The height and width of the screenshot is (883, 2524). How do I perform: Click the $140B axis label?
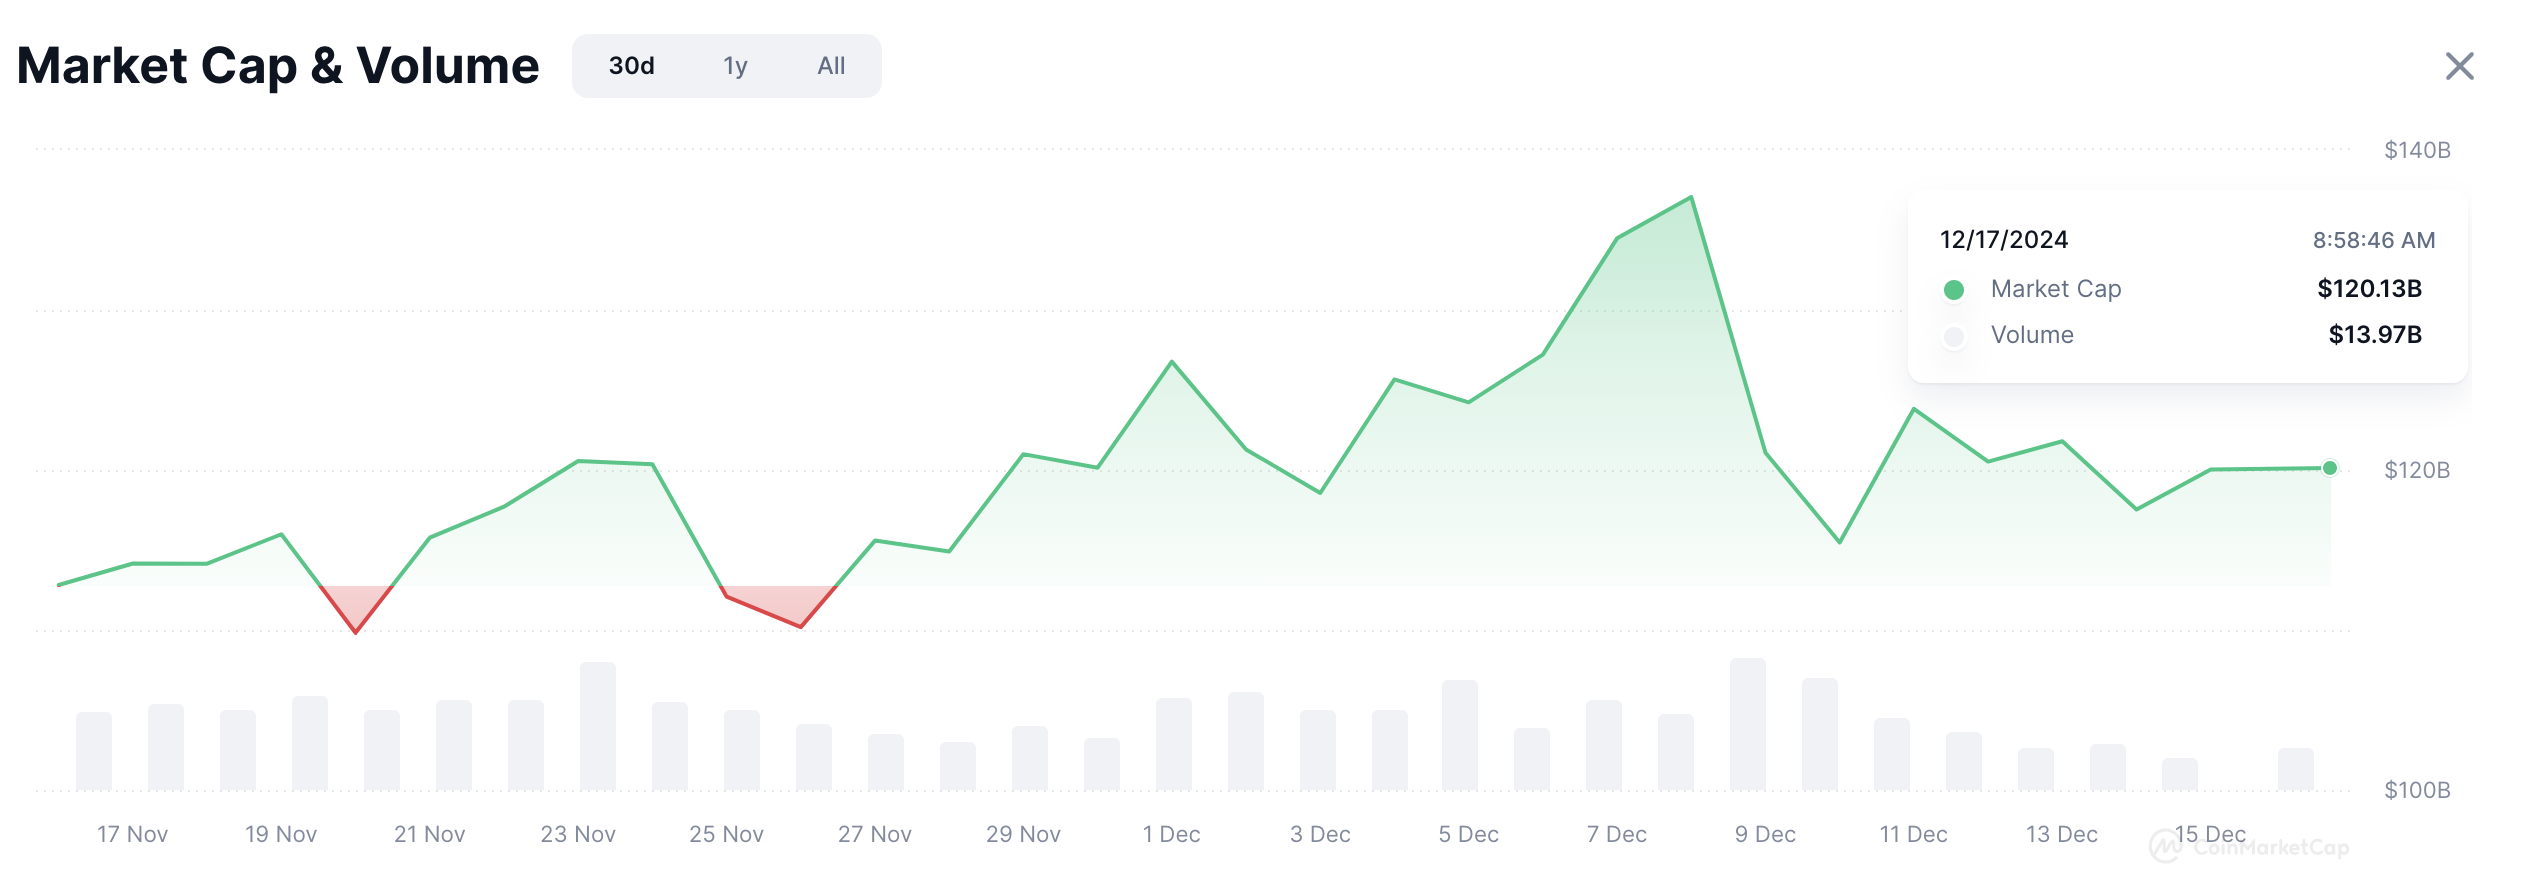point(2417,150)
